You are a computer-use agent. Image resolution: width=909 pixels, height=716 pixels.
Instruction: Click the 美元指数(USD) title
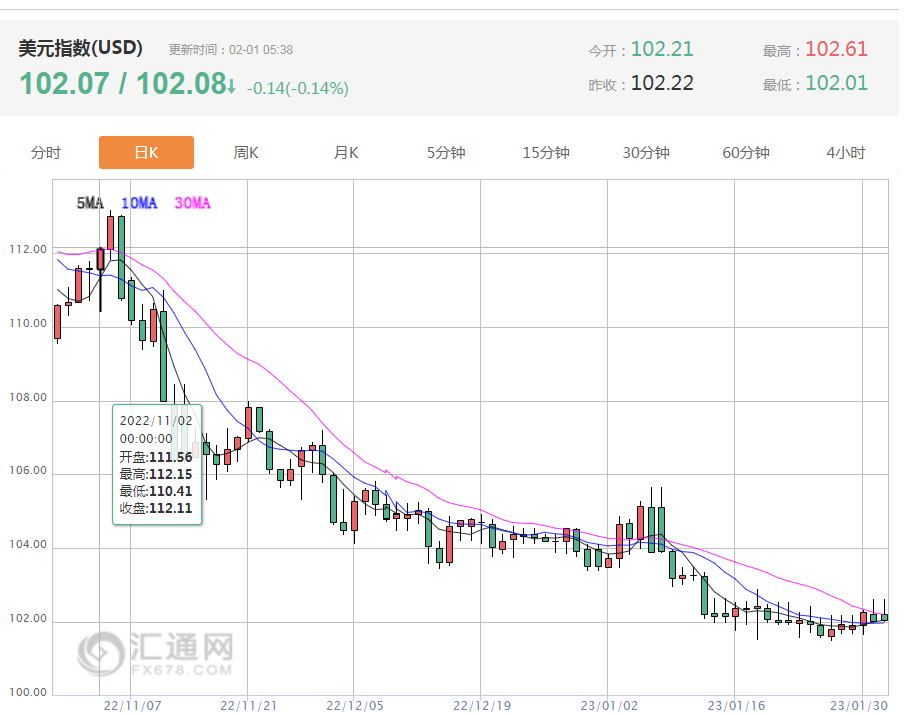click(x=81, y=48)
